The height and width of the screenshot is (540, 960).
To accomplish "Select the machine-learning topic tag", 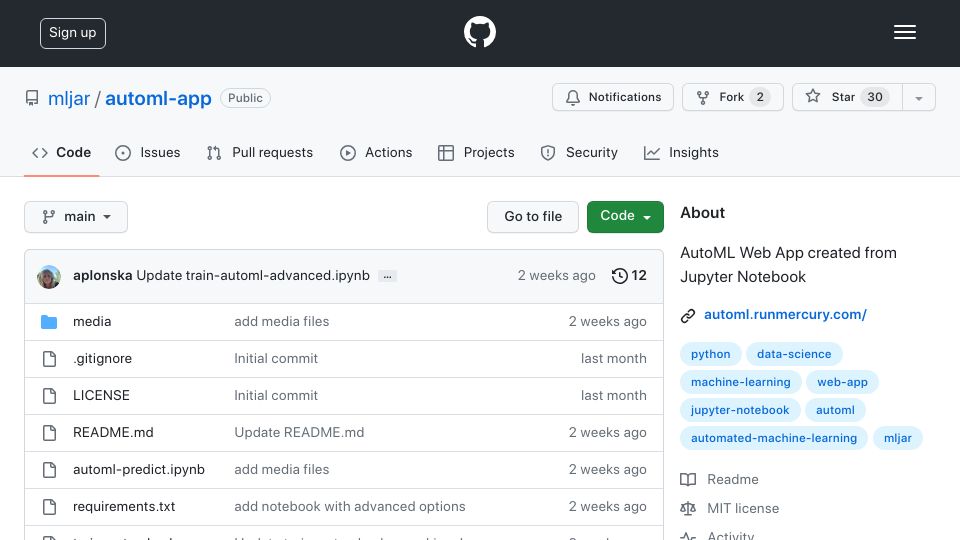I will click(x=741, y=382).
